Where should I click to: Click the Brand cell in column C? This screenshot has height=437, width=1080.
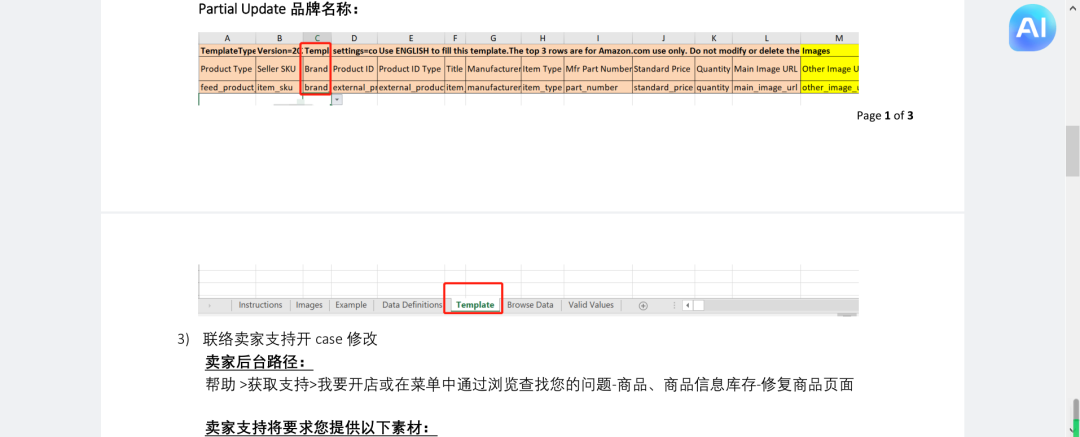tap(316, 69)
